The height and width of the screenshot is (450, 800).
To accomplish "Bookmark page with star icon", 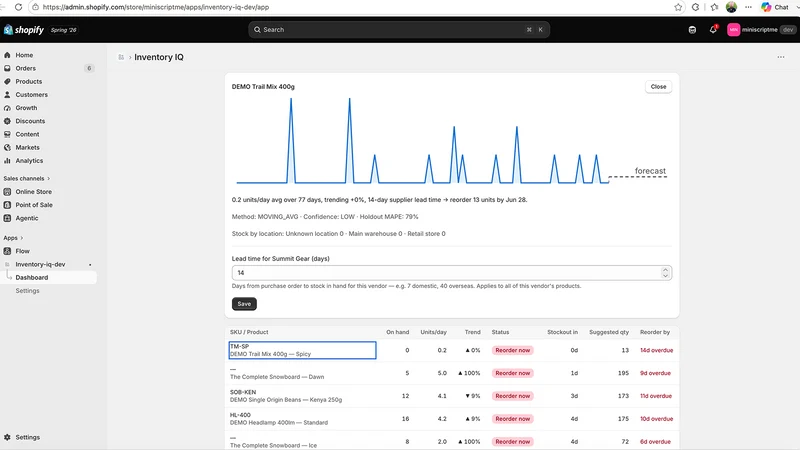I will click(678, 7).
